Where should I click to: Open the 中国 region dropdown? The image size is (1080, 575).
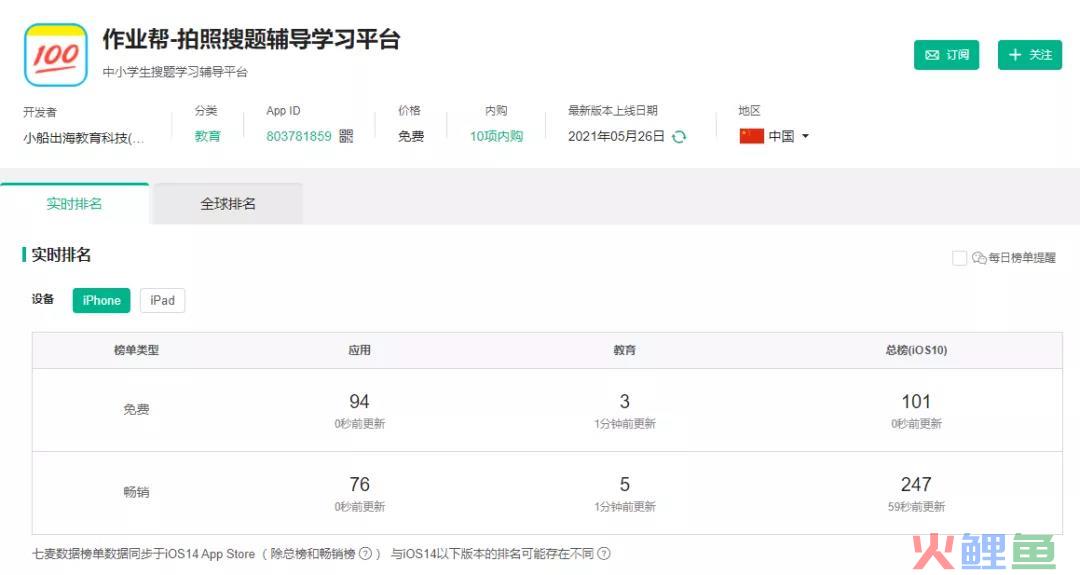click(x=789, y=136)
